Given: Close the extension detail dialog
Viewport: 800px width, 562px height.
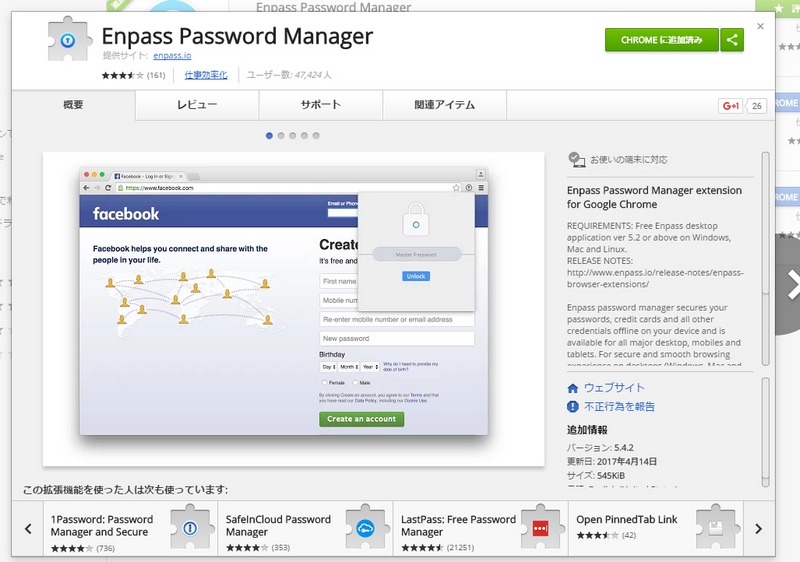Looking at the screenshot, I should click(x=760, y=26).
